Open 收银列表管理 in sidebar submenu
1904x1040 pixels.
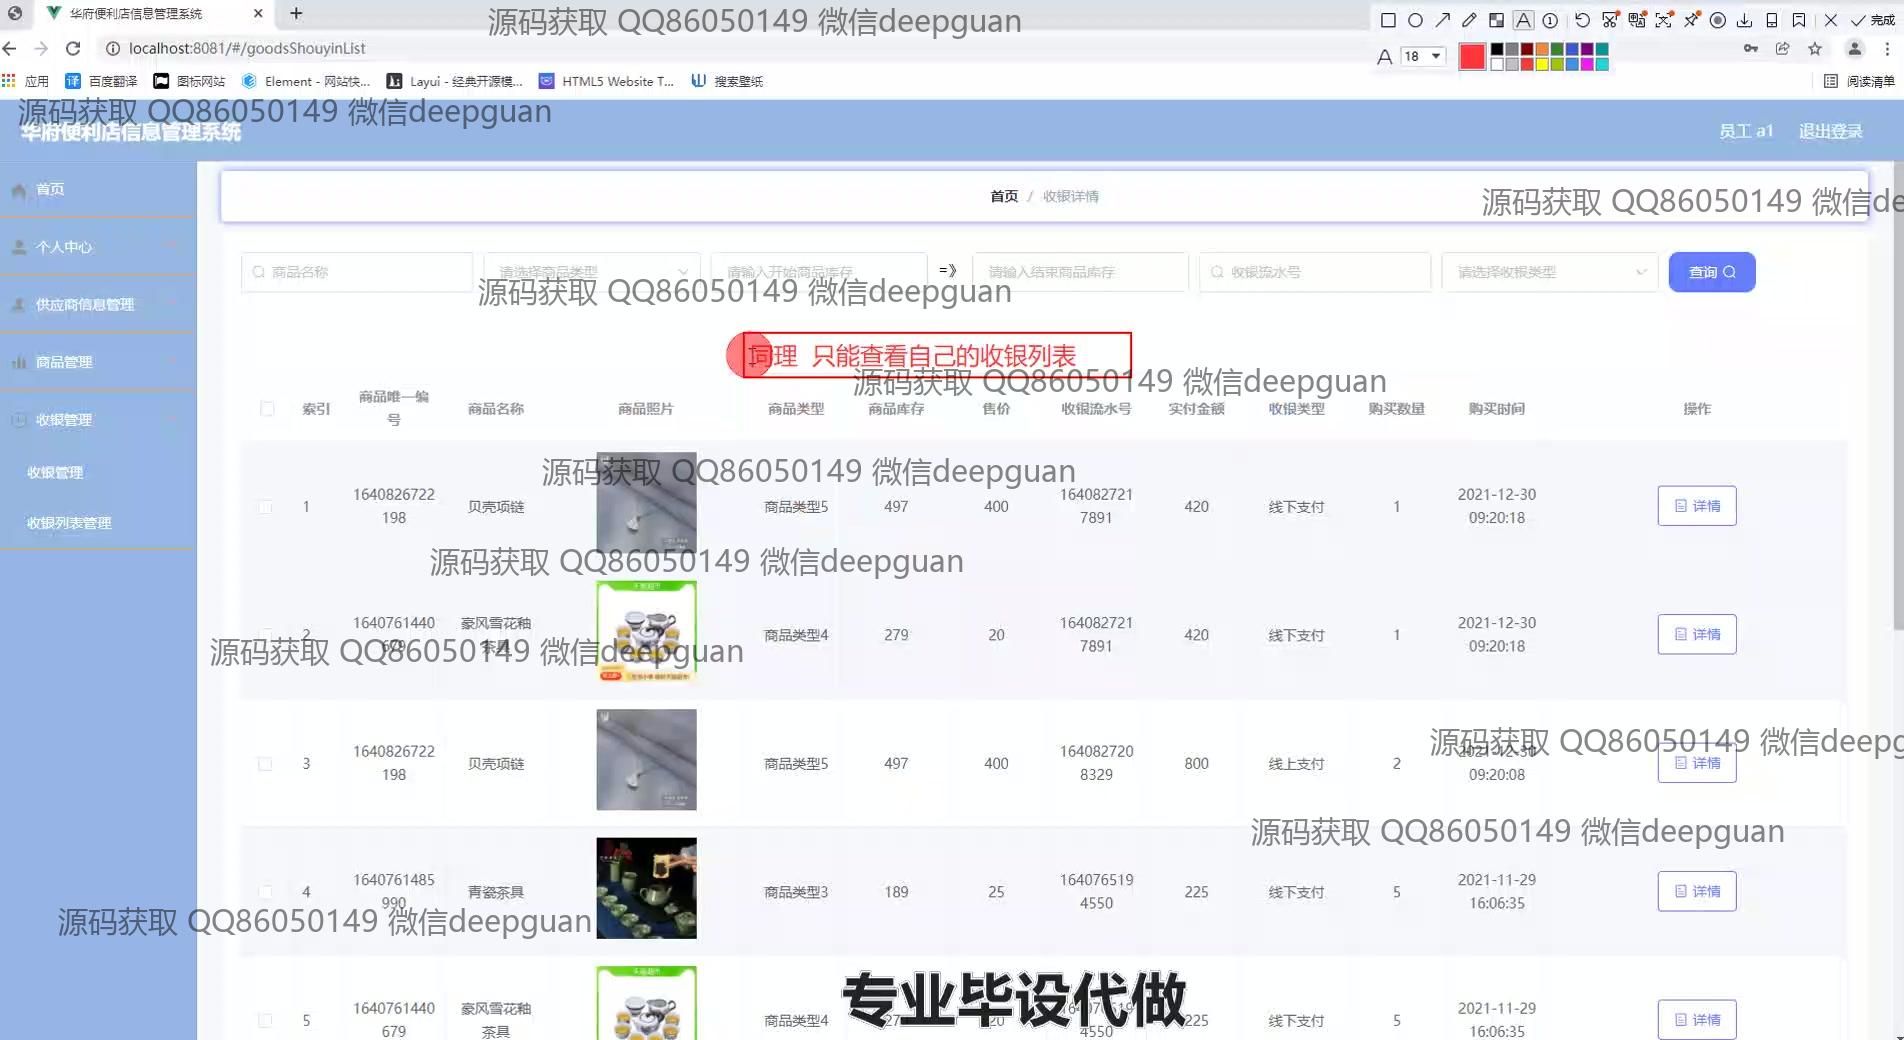tap(69, 523)
